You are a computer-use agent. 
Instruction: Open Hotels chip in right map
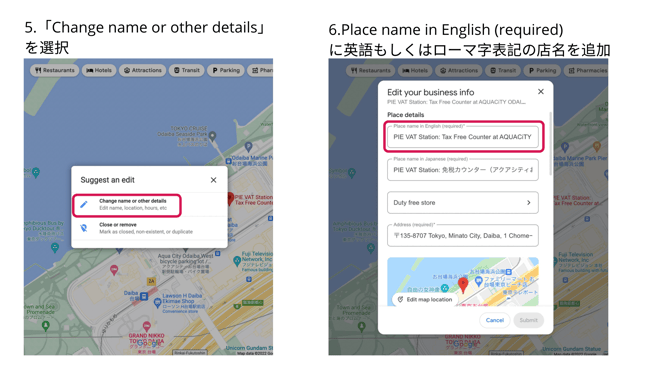tap(415, 70)
